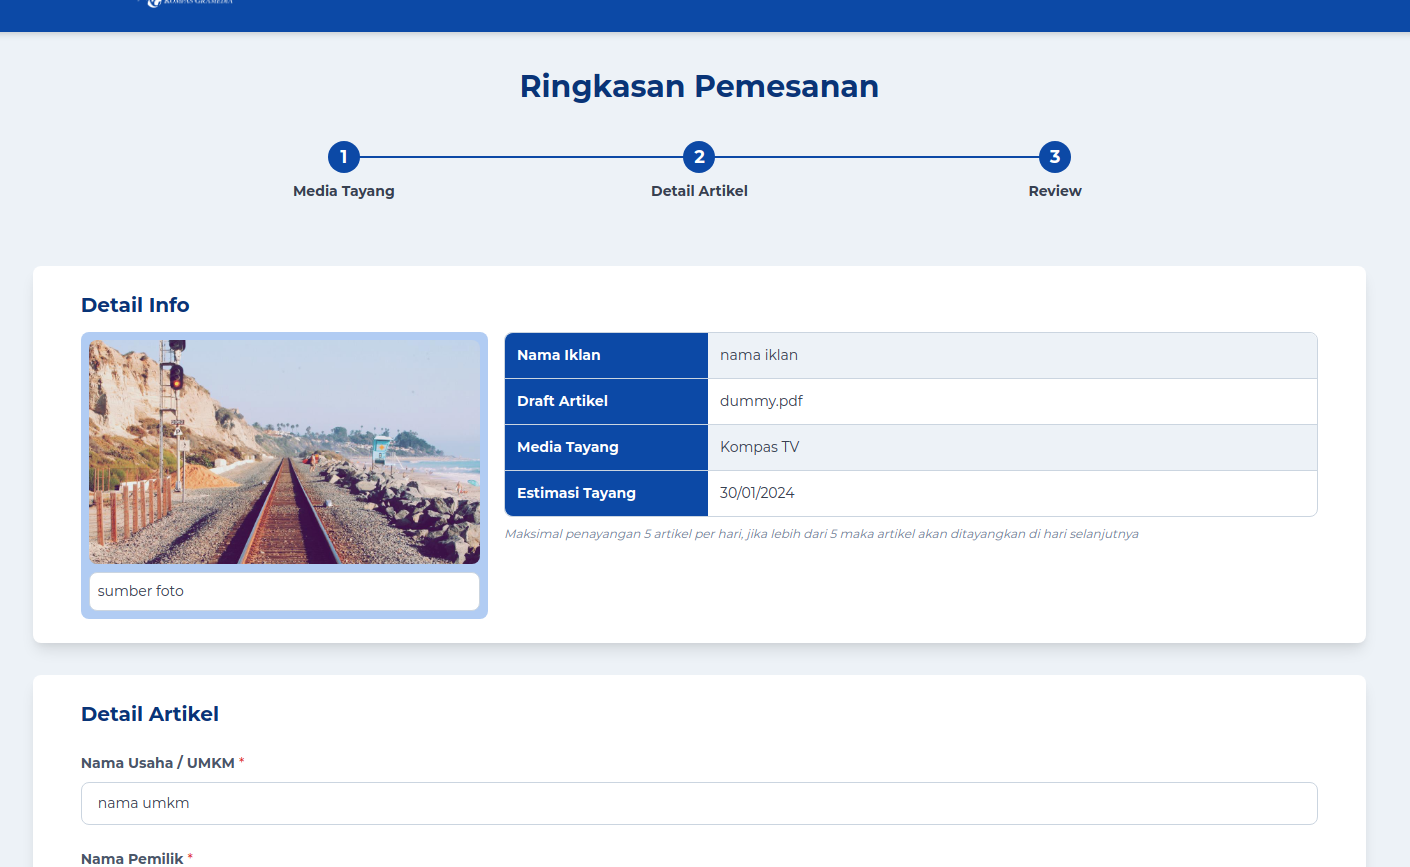The image size is (1410, 867).
Task: Select the Media Tayang step label
Action: [x=343, y=191]
